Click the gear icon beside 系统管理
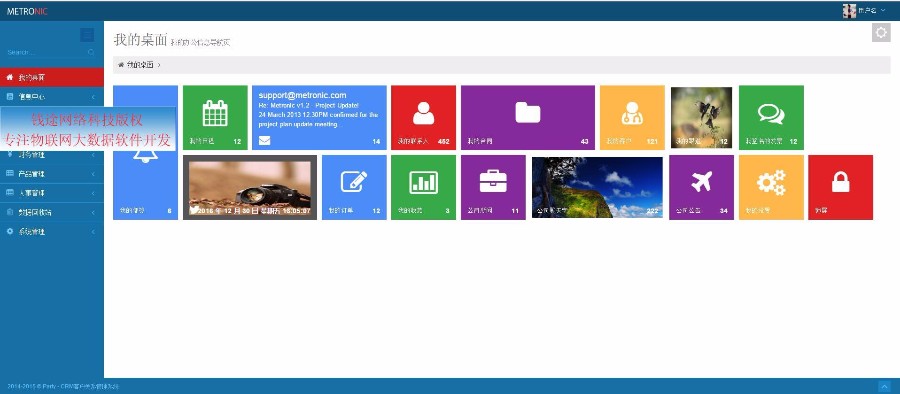Viewport: 900px width, 394px height. tap(10, 231)
